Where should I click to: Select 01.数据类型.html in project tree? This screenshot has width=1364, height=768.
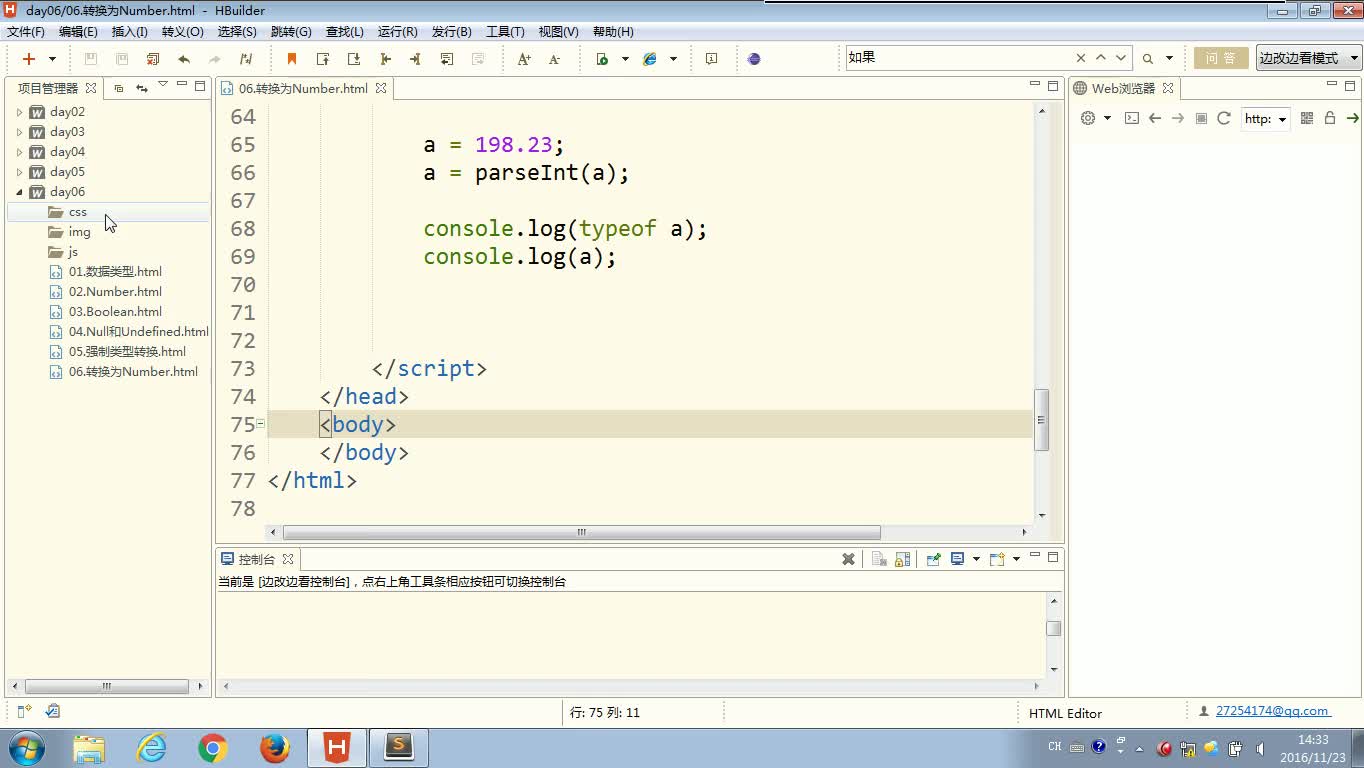(115, 272)
